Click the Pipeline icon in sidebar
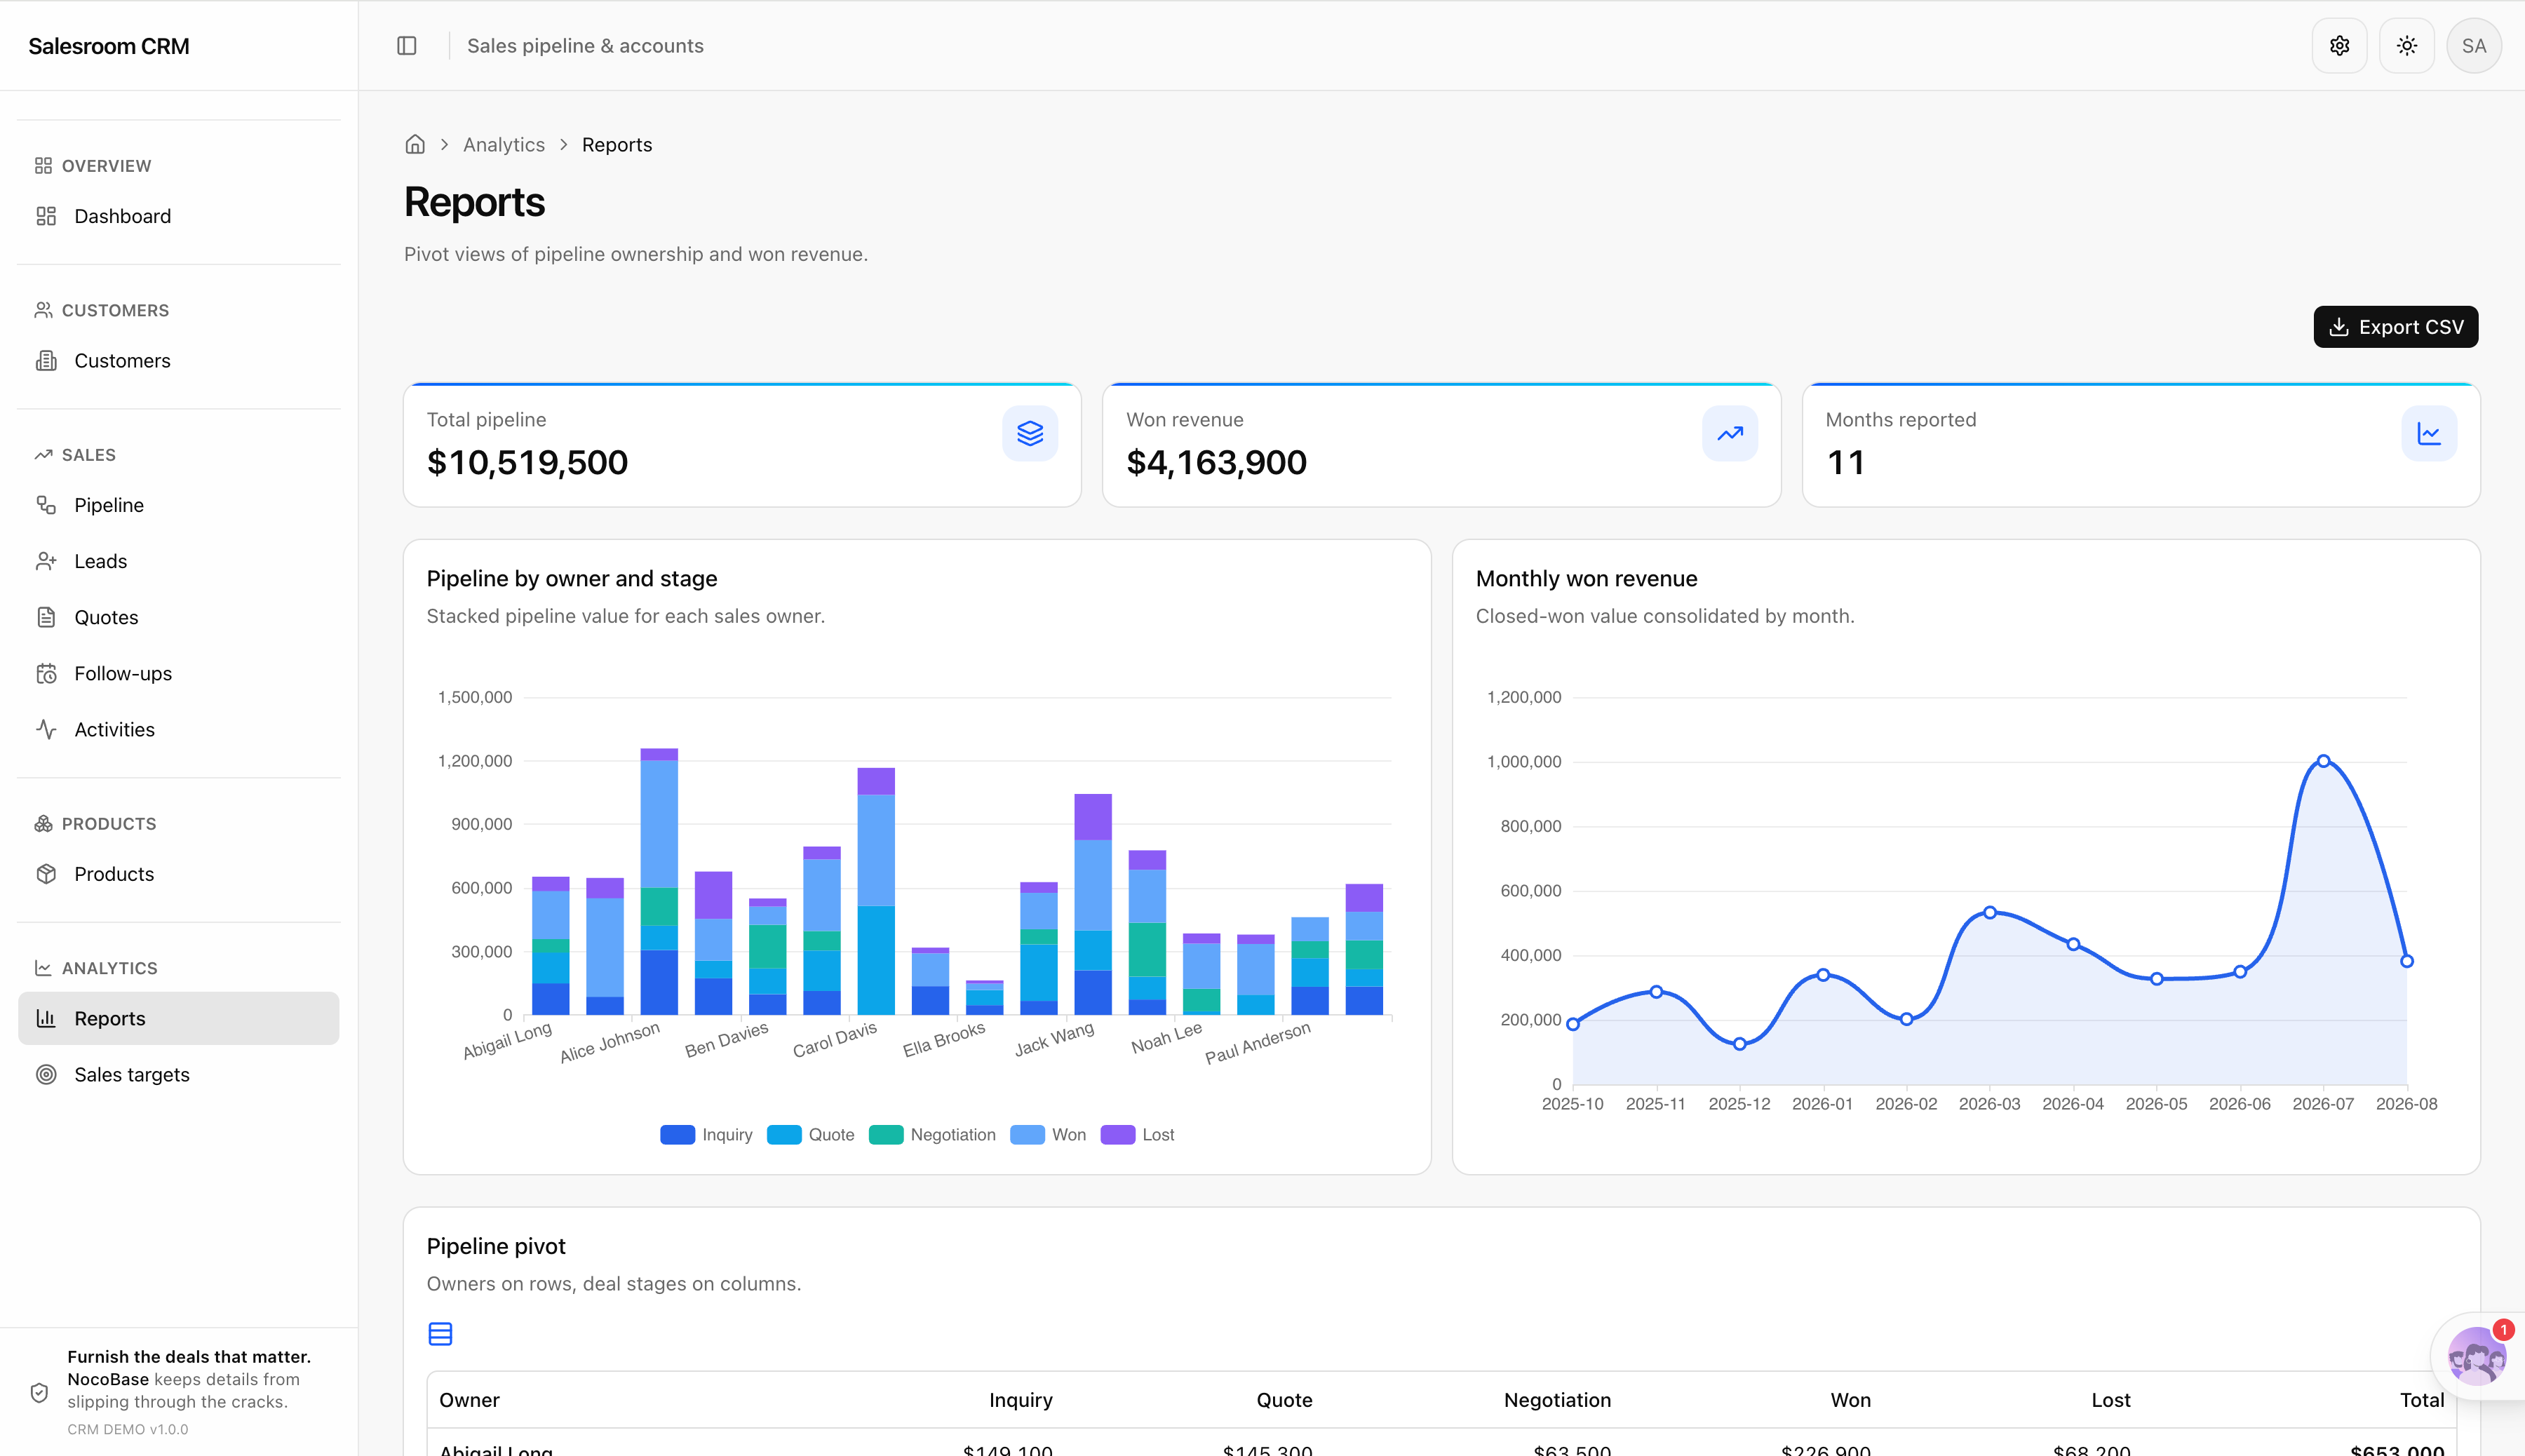This screenshot has width=2525, height=1456. point(46,505)
